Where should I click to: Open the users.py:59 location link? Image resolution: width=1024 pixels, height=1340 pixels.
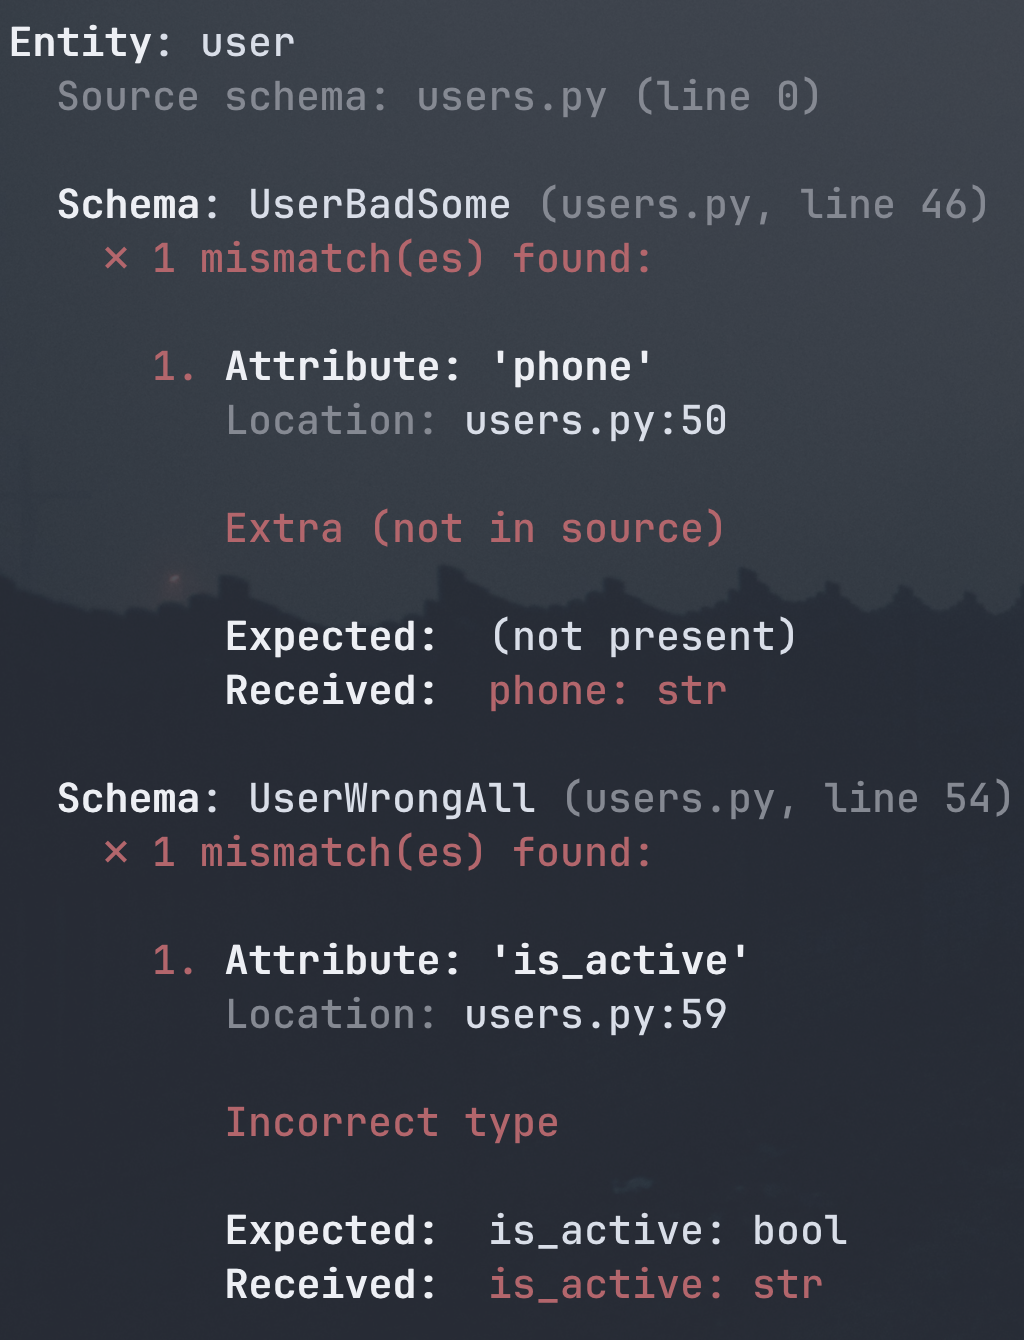click(x=595, y=1015)
